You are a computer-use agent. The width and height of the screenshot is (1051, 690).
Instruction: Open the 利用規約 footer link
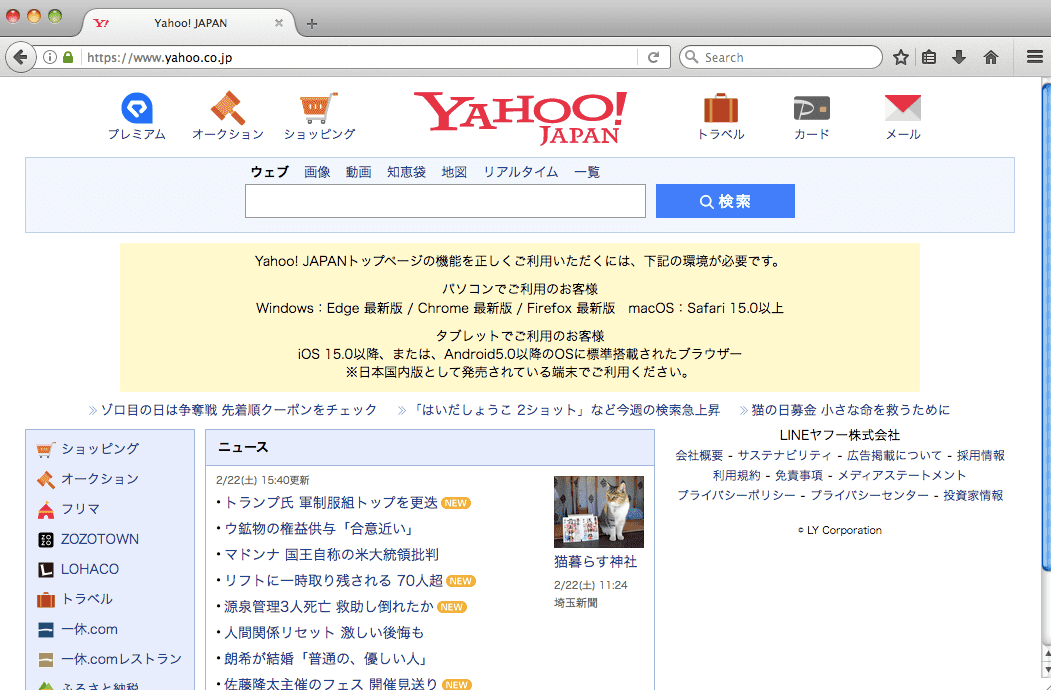[736, 475]
